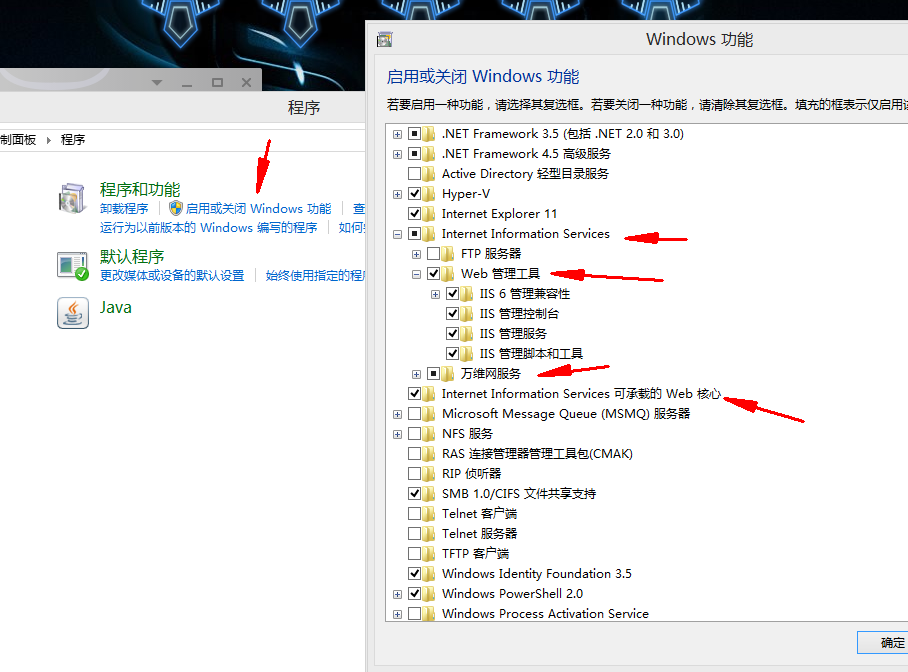Click the Programs and Features icon
908x672 pixels.
72,198
